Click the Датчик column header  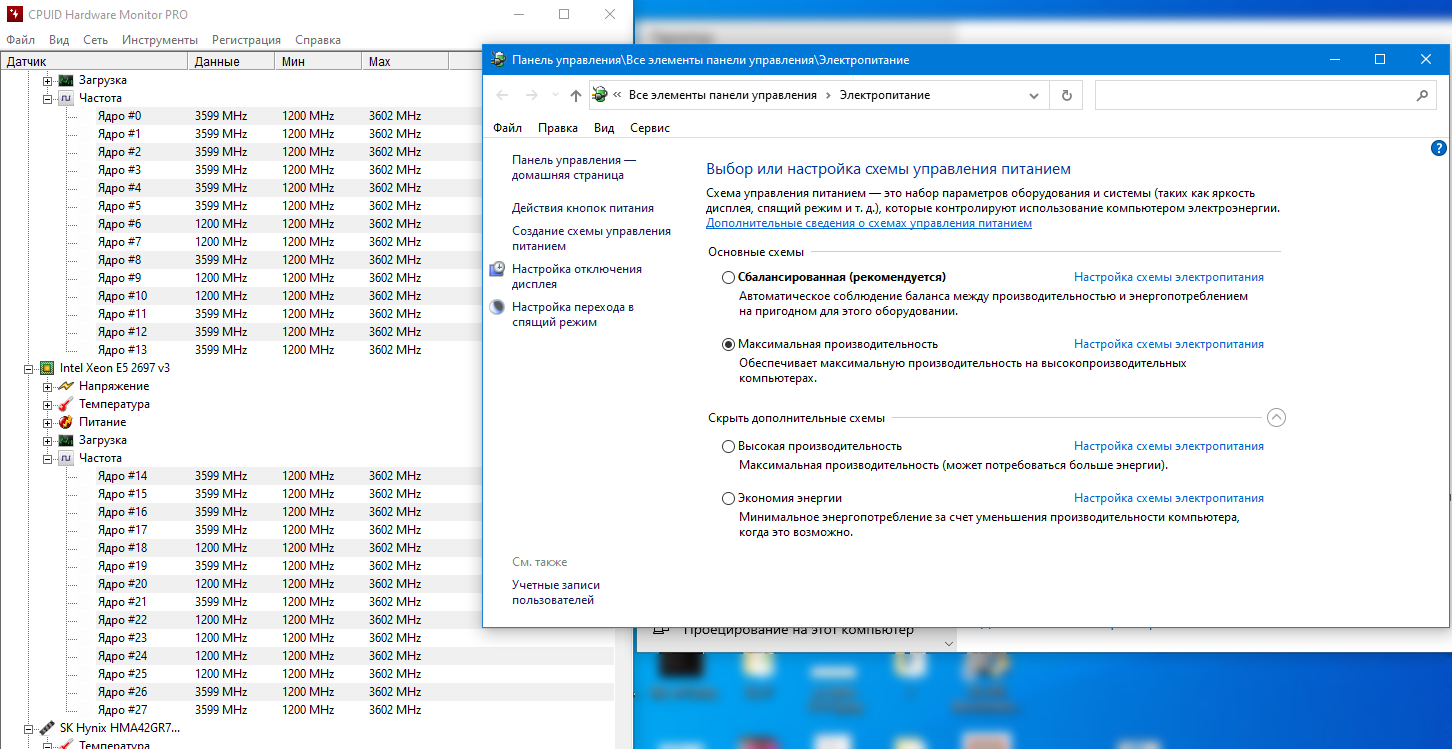click(x=94, y=62)
